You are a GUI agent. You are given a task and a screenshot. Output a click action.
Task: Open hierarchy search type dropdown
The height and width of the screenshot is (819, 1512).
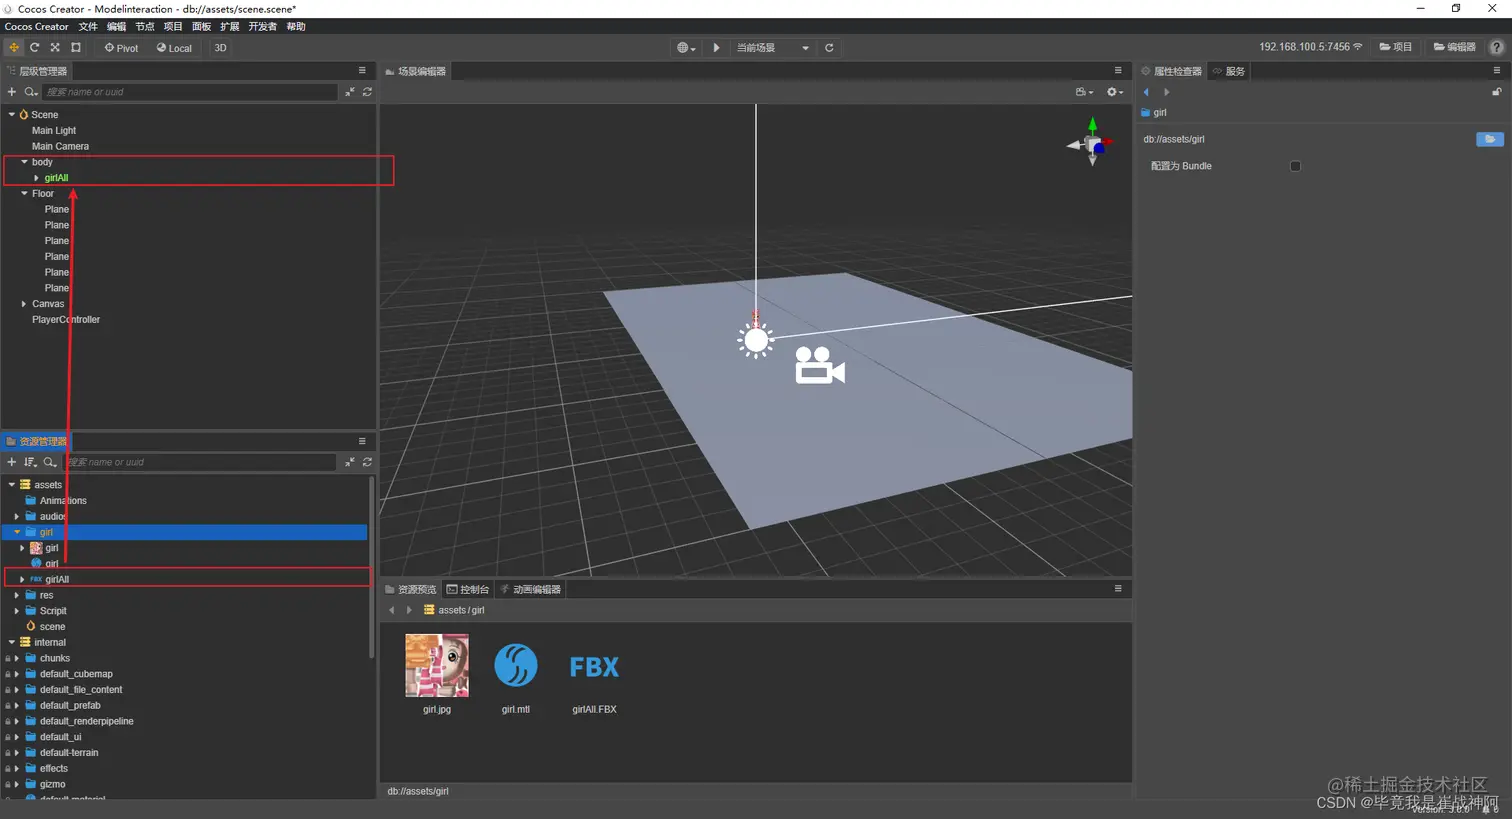coord(31,92)
